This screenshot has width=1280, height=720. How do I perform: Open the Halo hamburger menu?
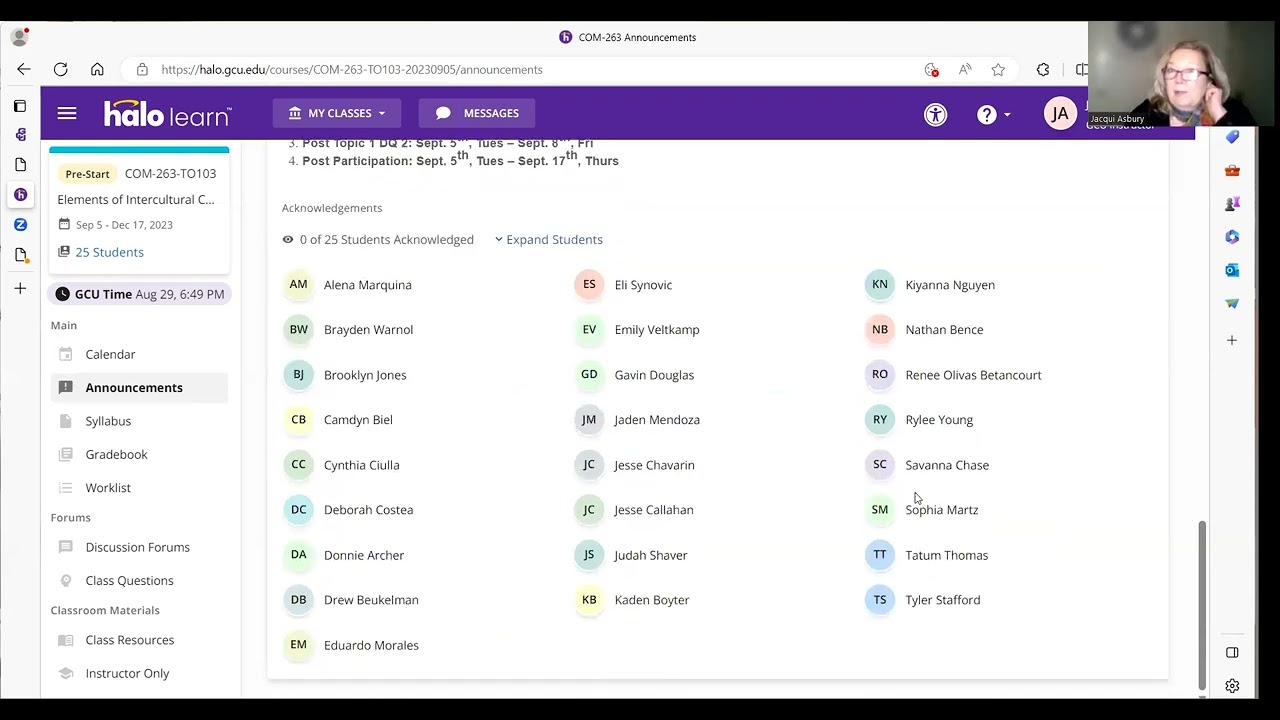(67, 114)
